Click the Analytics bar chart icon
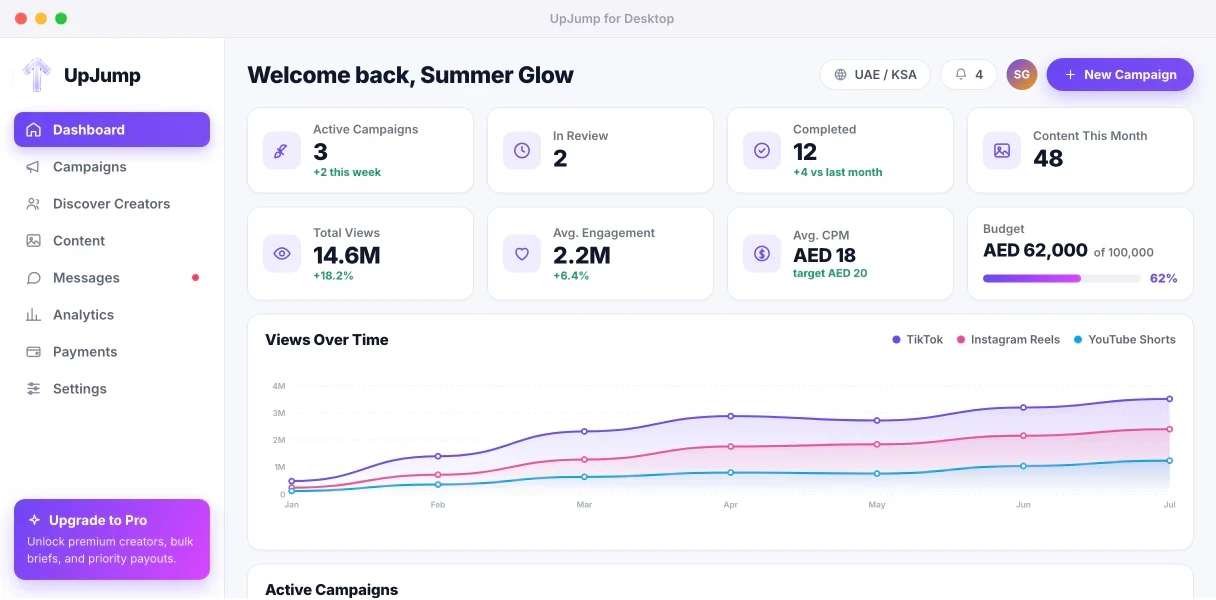Image resolution: width=1216 pixels, height=600 pixels. click(x=33, y=315)
